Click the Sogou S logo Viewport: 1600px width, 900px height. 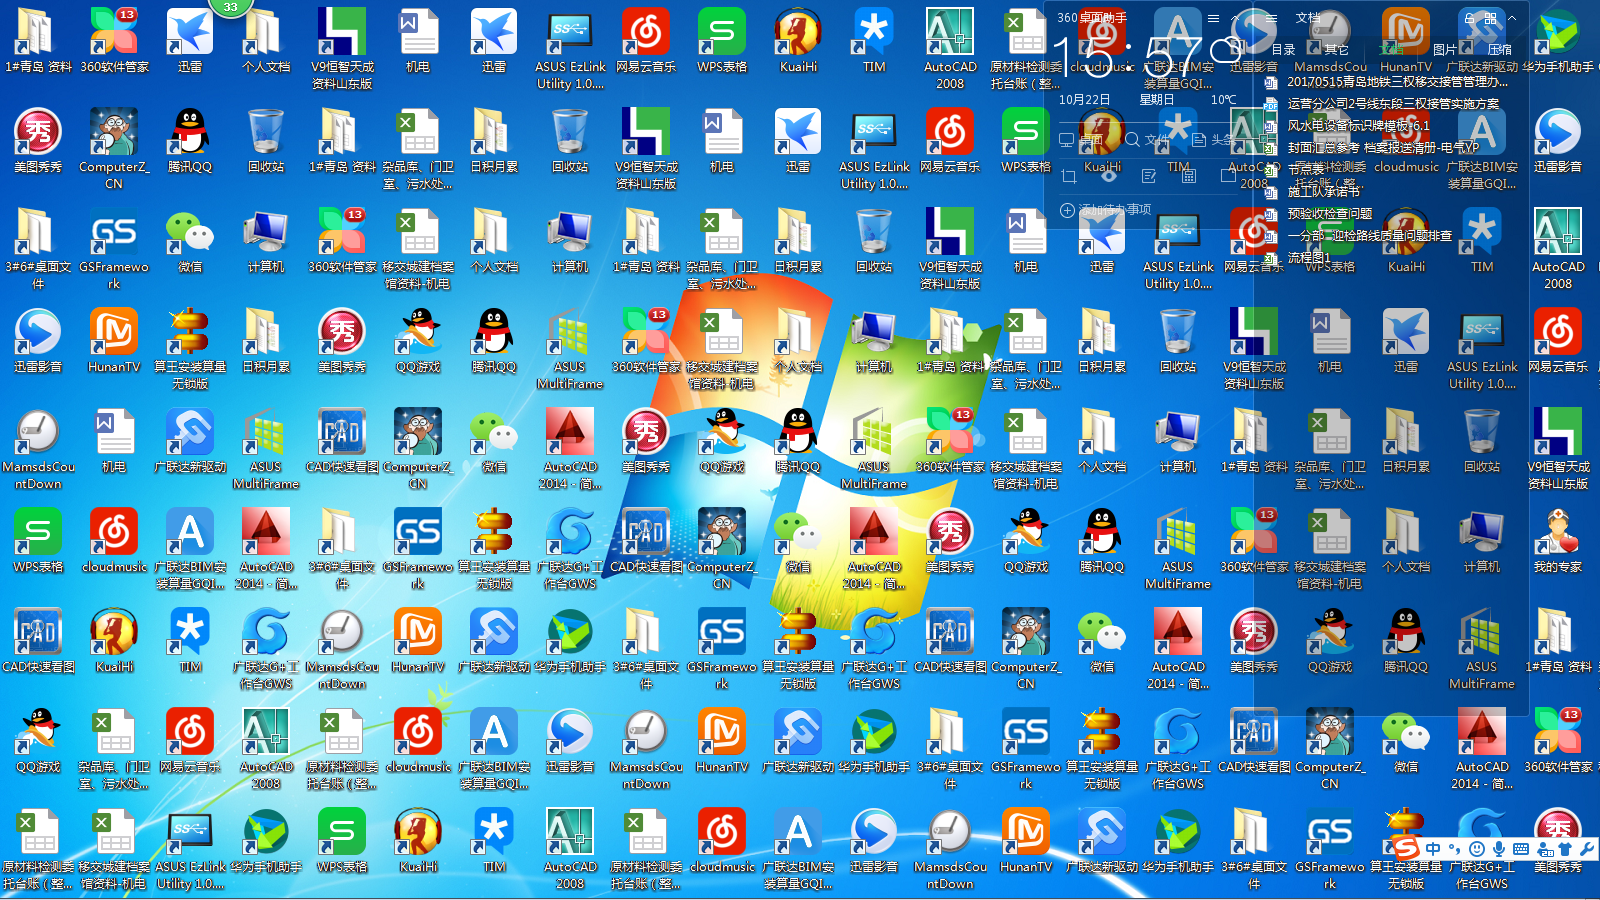pos(1406,849)
